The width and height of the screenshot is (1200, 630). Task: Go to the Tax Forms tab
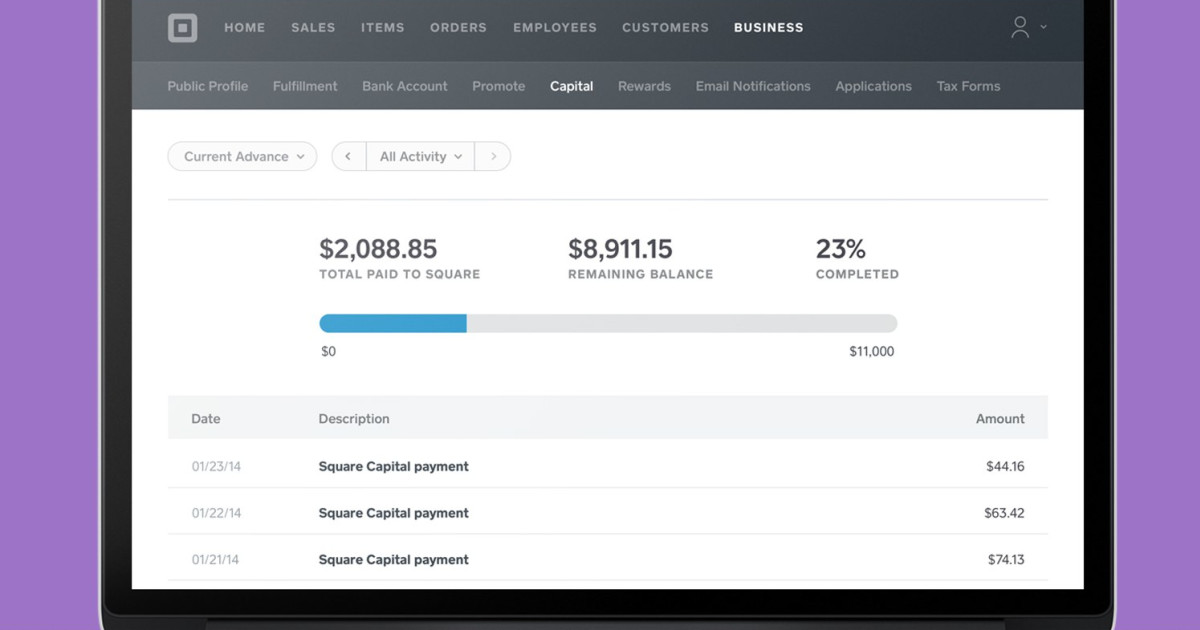click(968, 86)
